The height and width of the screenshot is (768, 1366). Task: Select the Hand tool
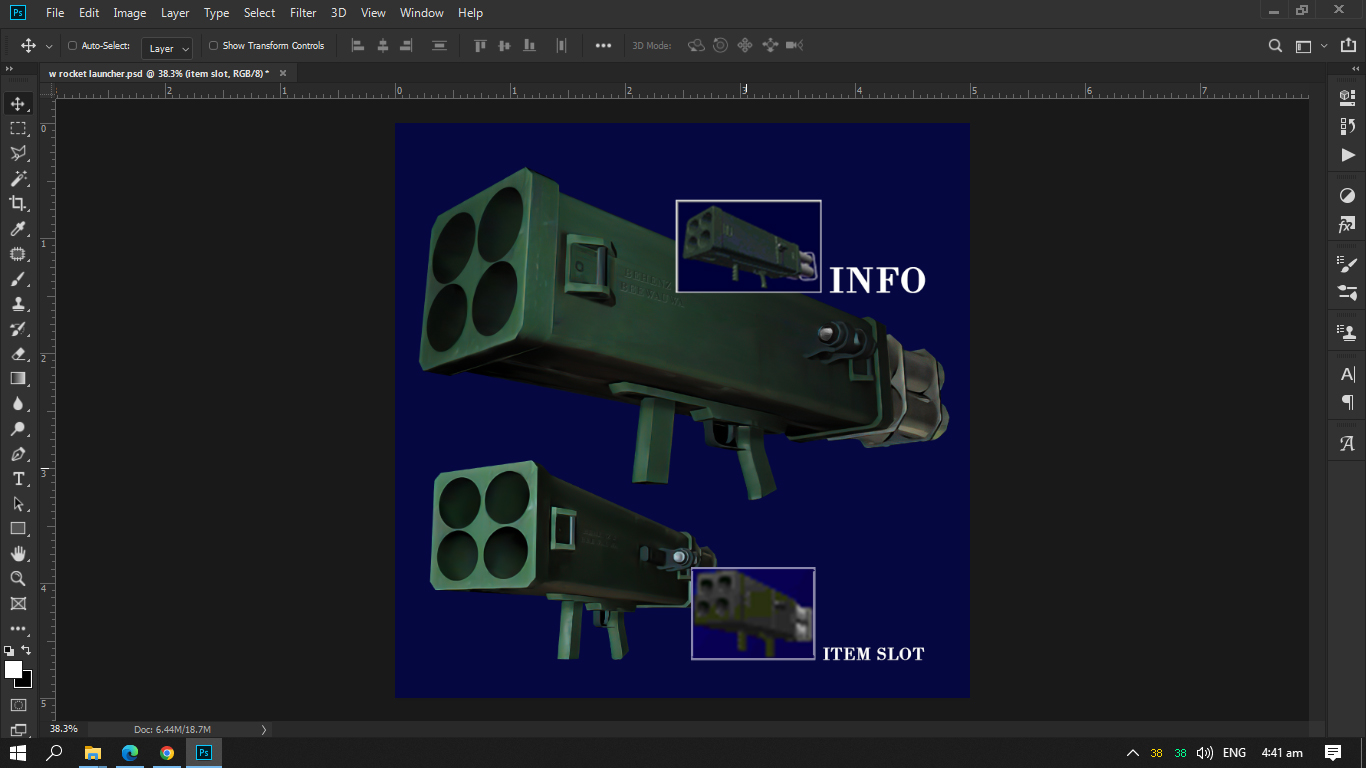coord(18,553)
